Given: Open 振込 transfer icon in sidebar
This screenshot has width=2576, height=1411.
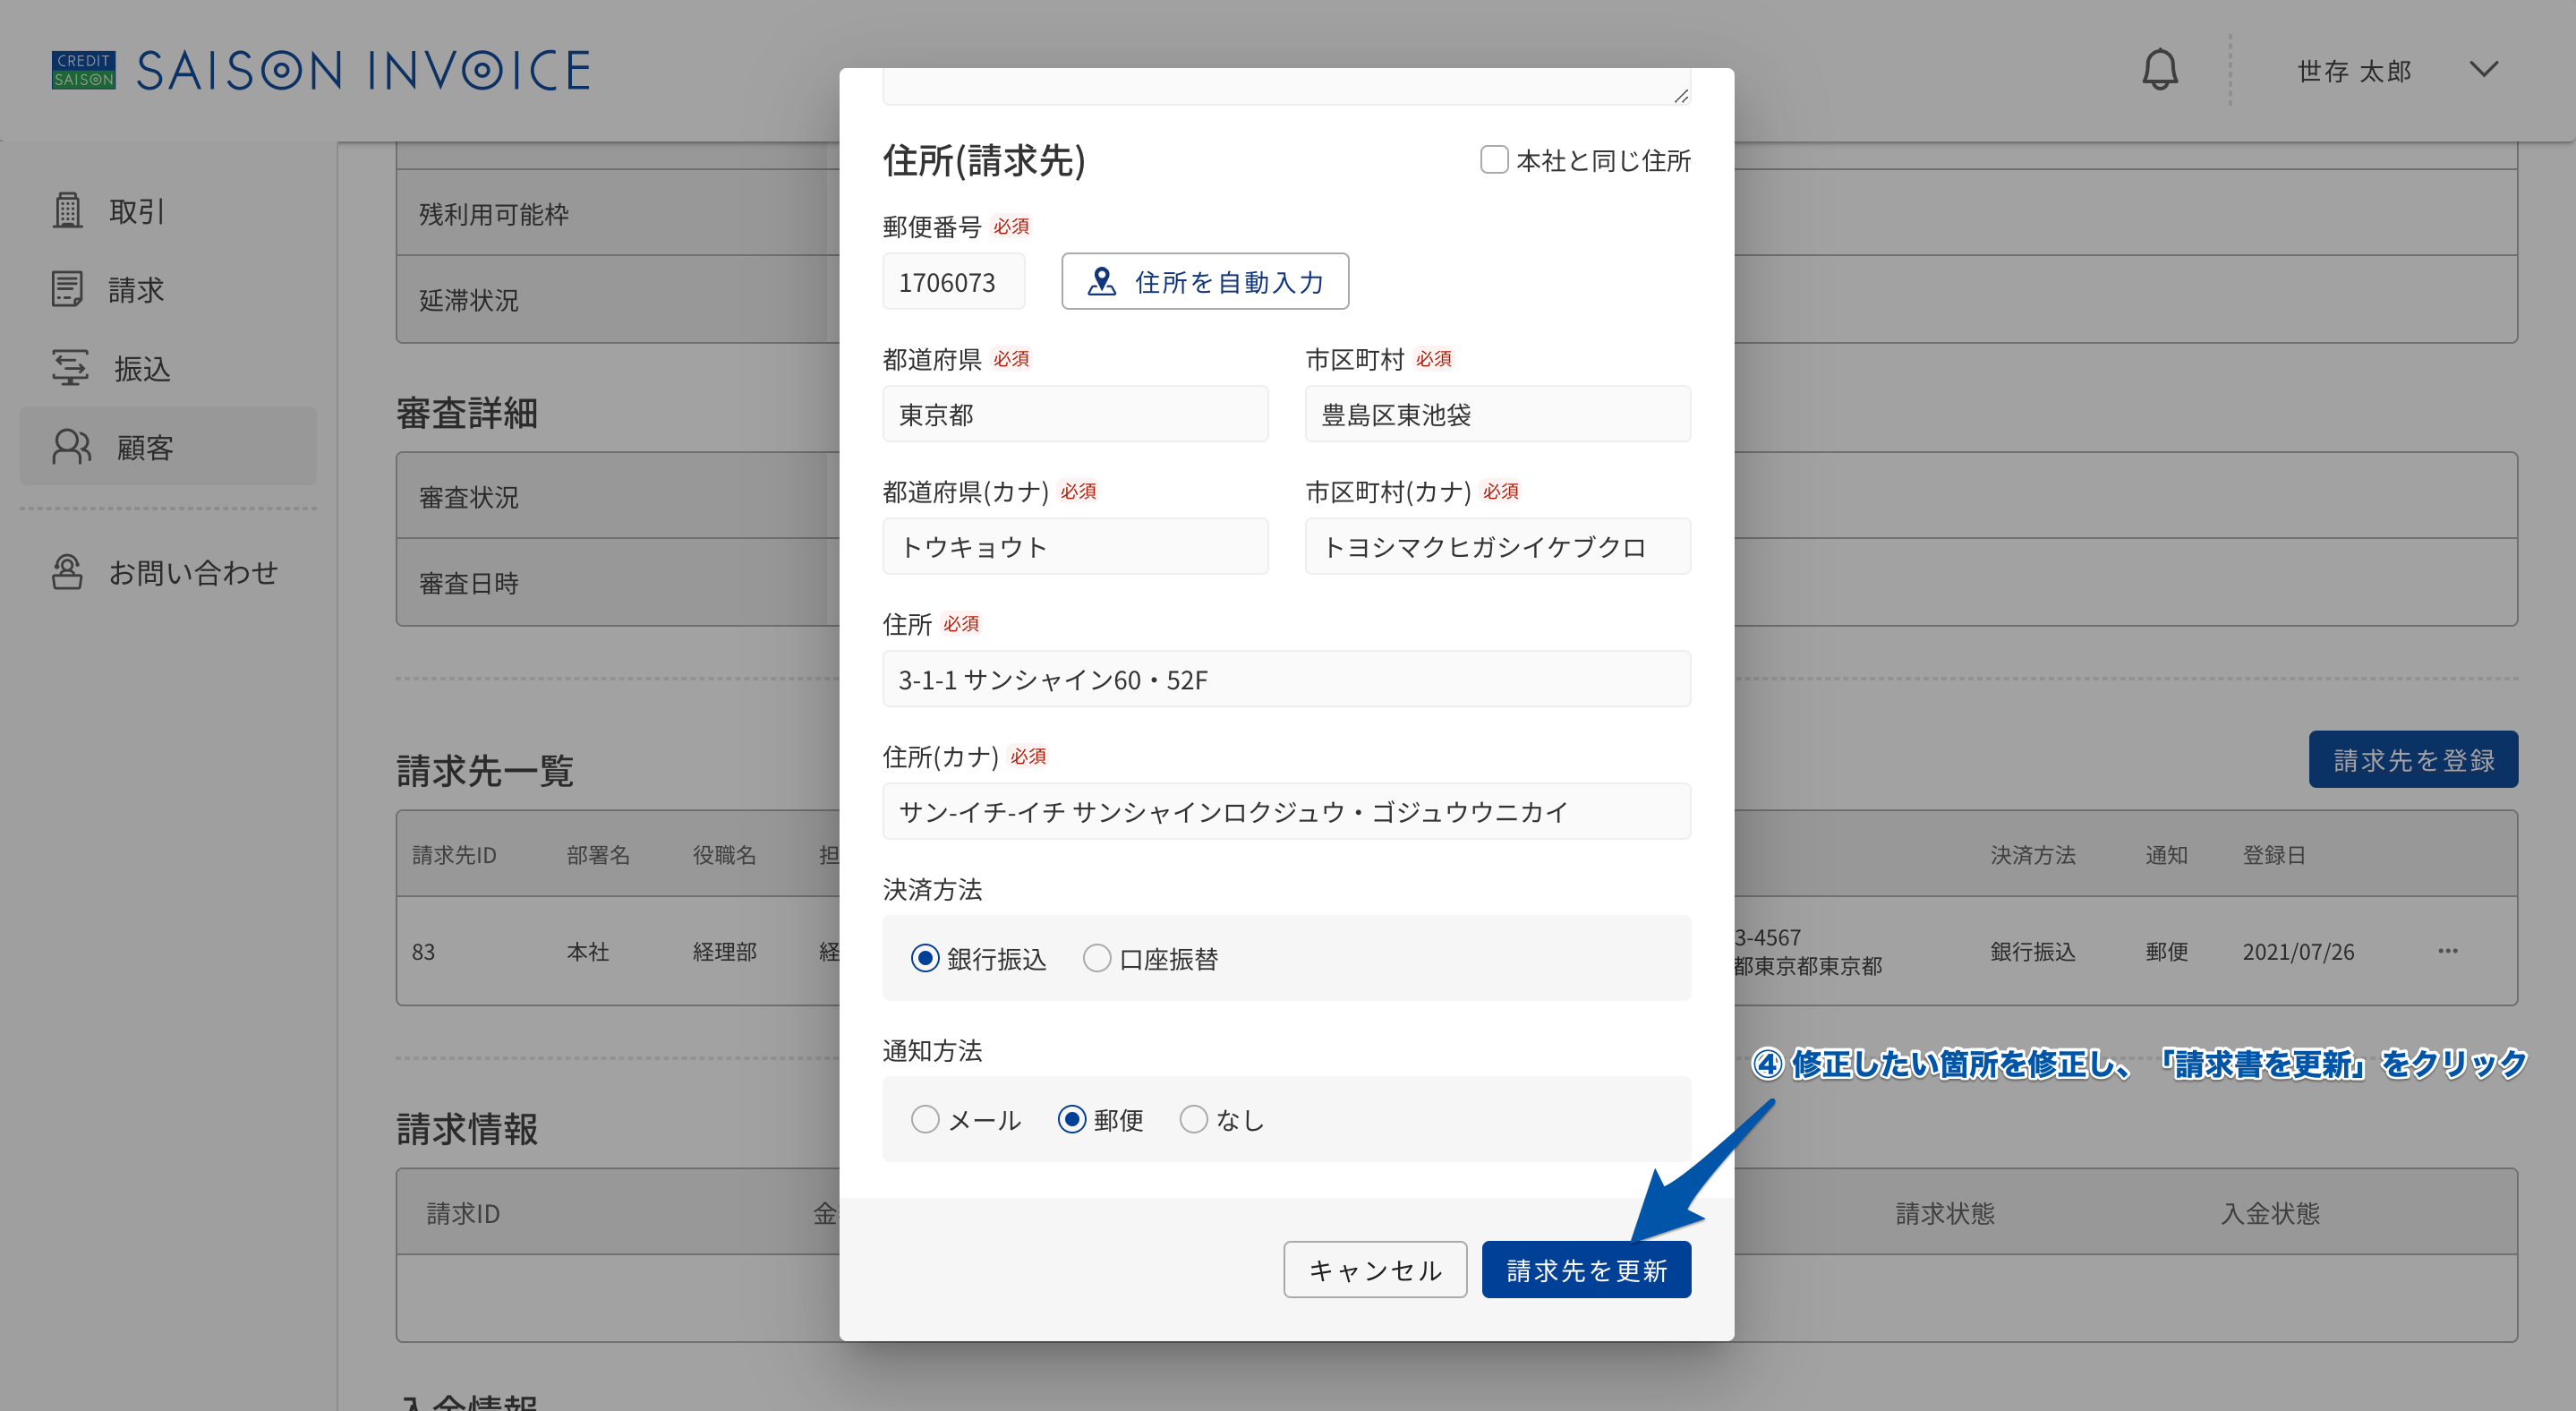Looking at the screenshot, I should pos(70,368).
